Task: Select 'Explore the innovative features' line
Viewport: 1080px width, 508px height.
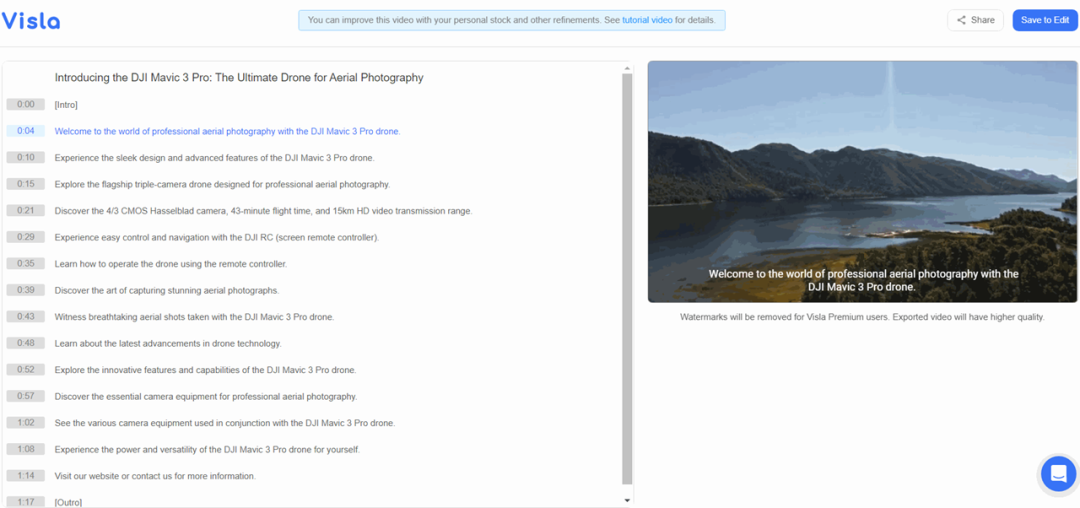Action: point(205,370)
